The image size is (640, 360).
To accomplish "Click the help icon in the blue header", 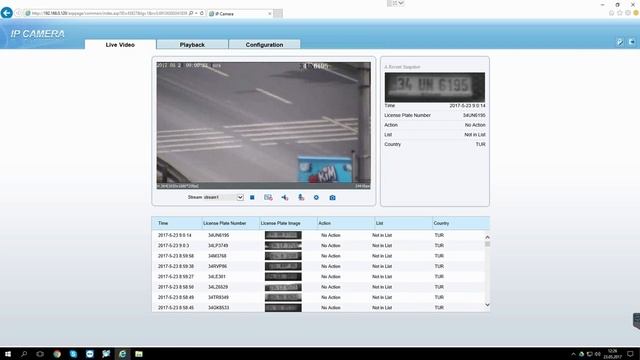I will [620, 42].
